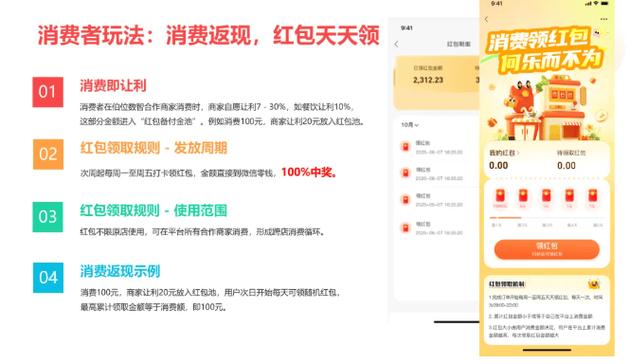Tap the fifth-day red packet icon
Screen dimensions: 629x364
pos(592,197)
